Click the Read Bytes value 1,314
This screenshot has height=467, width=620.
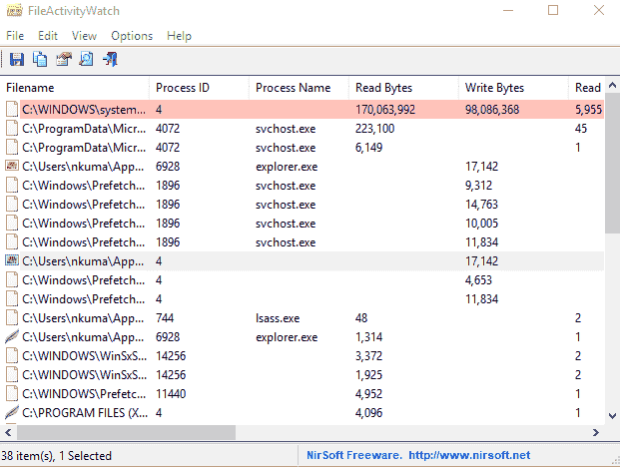(369, 337)
